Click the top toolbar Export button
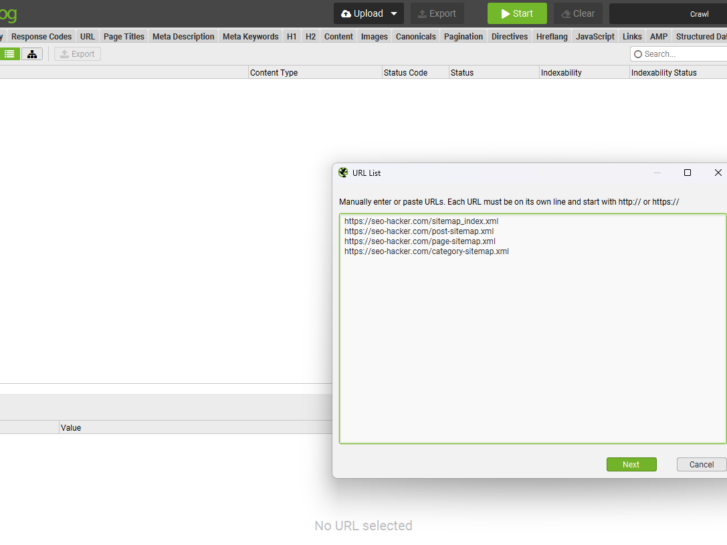Image resolution: width=727 pixels, height=545 pixels. [437, 13]
